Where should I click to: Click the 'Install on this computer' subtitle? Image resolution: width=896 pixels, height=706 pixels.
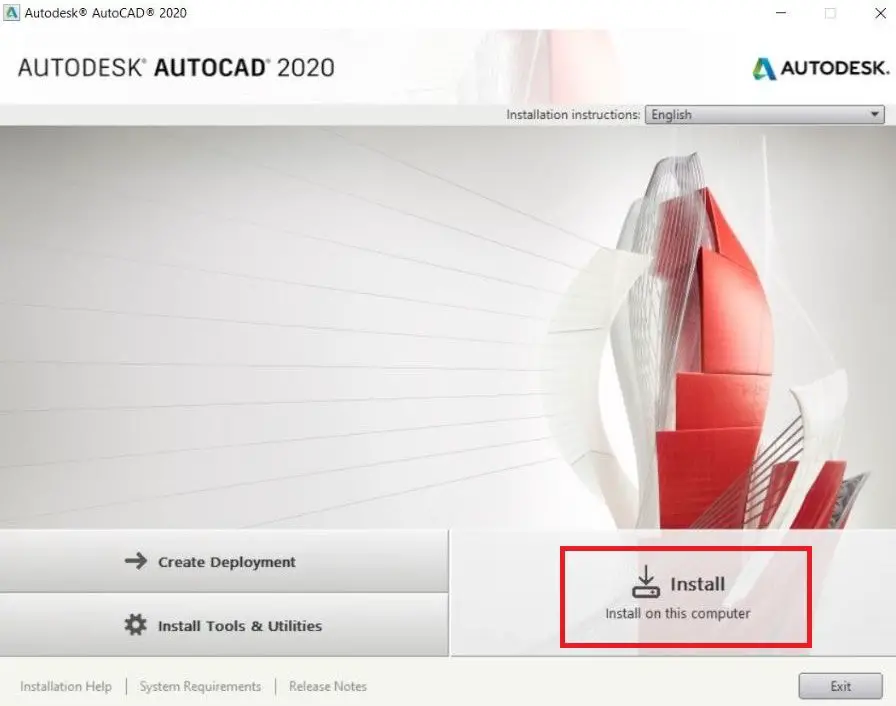(x=678, y=613)
